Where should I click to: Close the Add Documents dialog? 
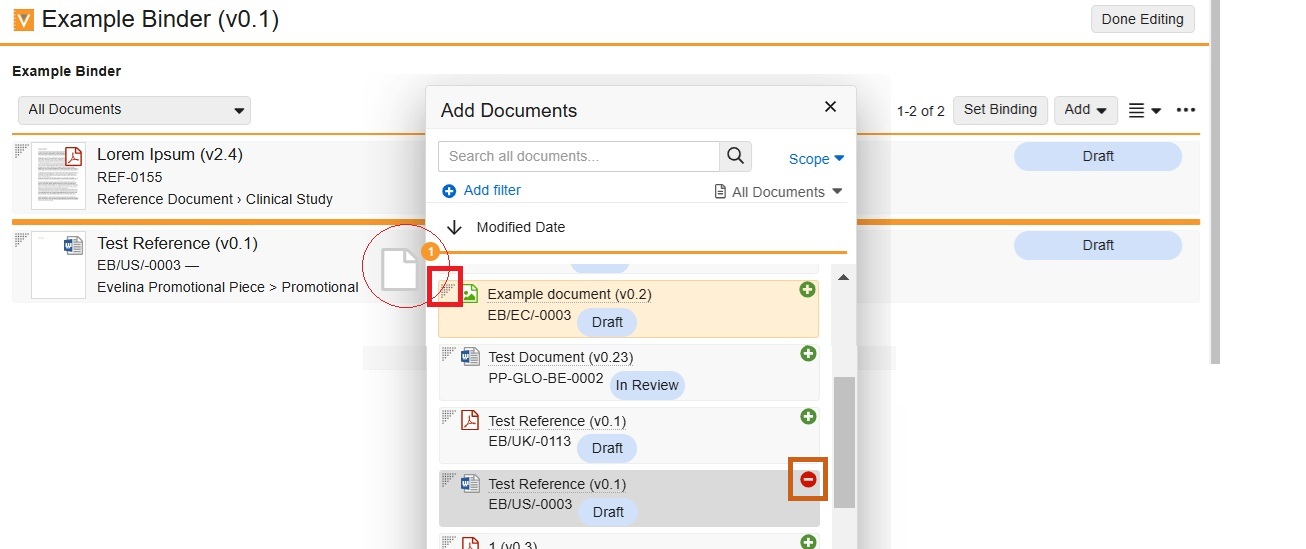[x=830, y=107]
